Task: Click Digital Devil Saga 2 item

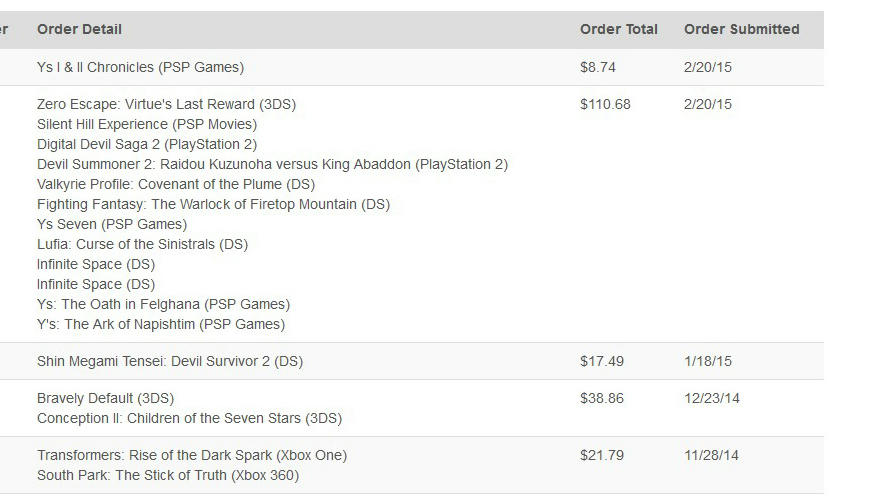Action: pos(146,145)
